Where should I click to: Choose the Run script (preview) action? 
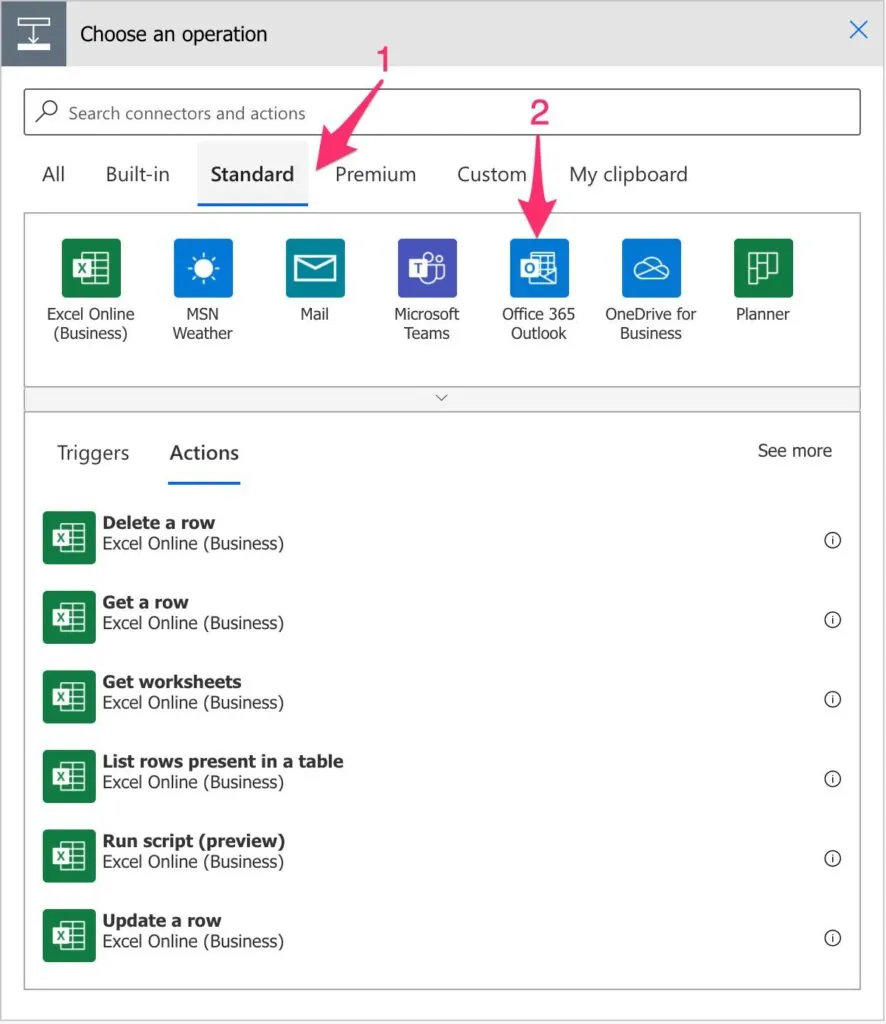click(193, 851)
